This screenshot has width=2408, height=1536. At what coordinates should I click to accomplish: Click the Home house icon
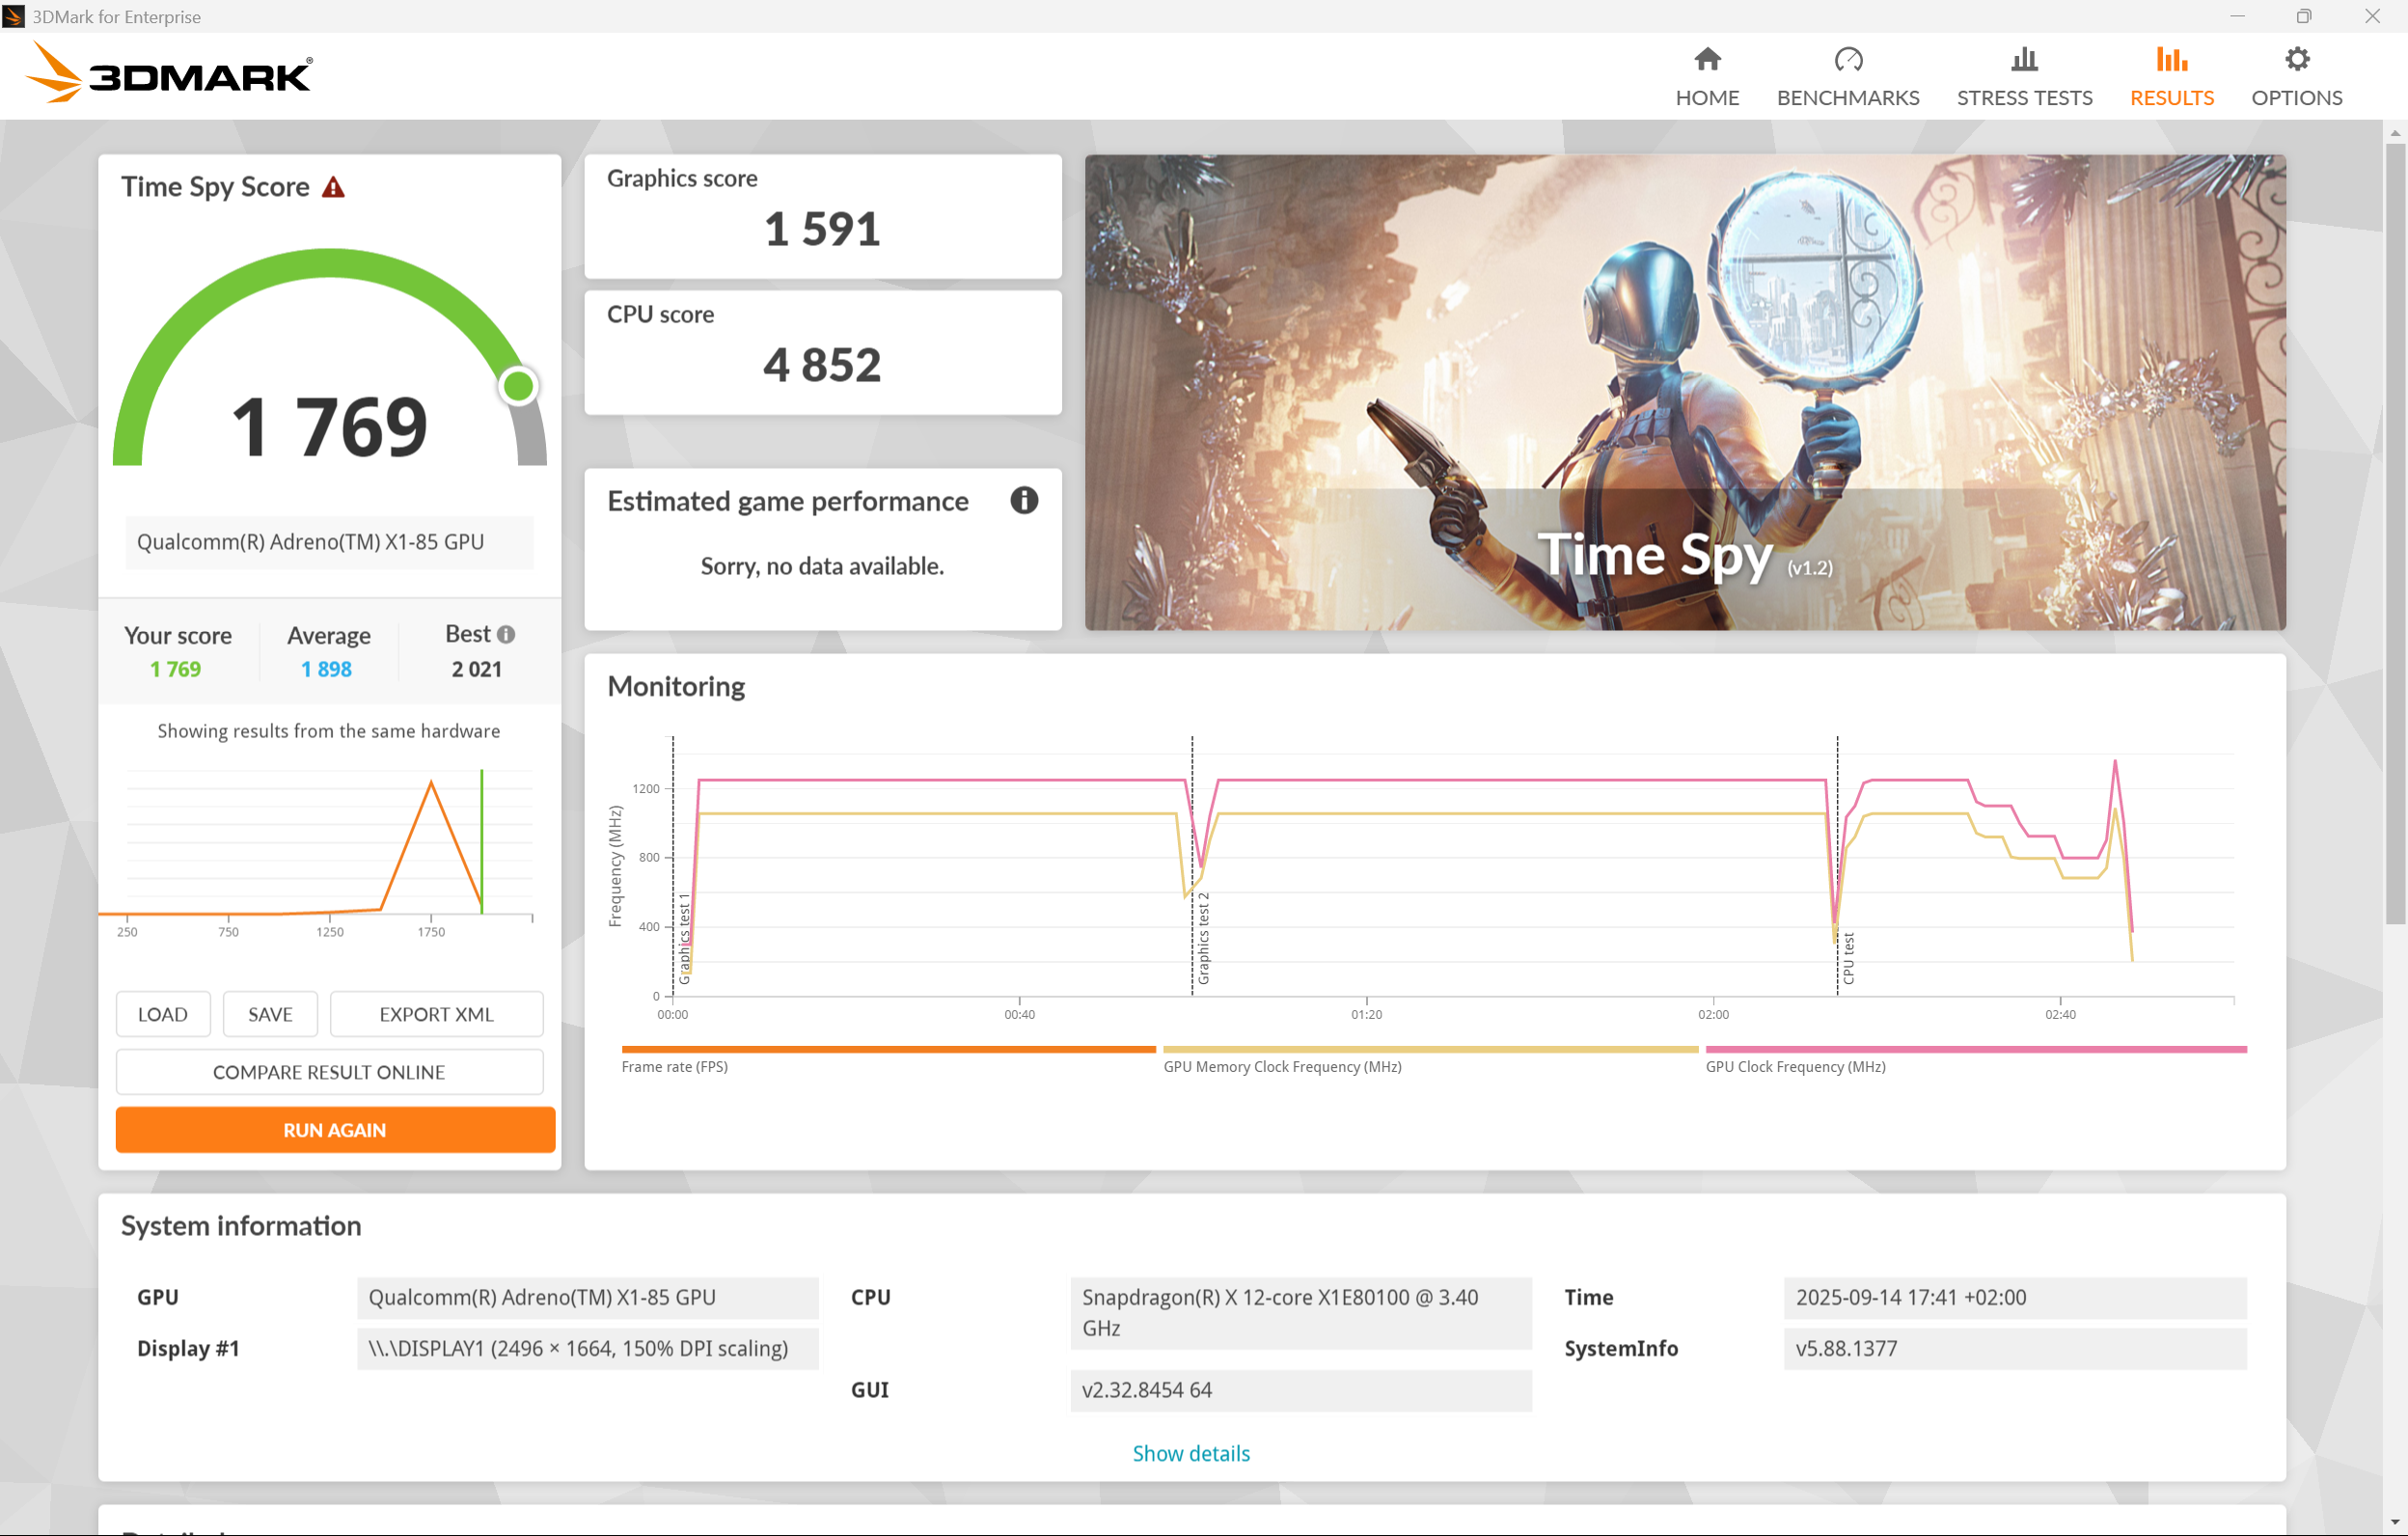pyautogui.click(x=1707, y=60)
